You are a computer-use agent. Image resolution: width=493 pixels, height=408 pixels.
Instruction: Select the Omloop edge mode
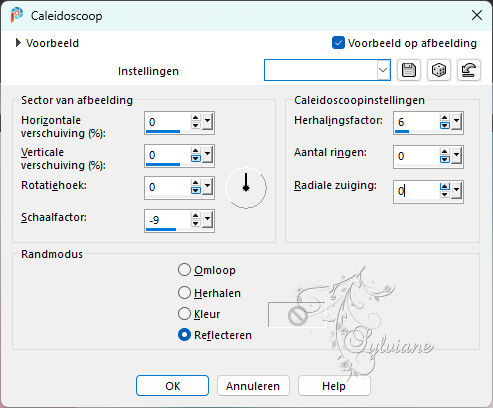pyautogui.click(x=184, y=270)
